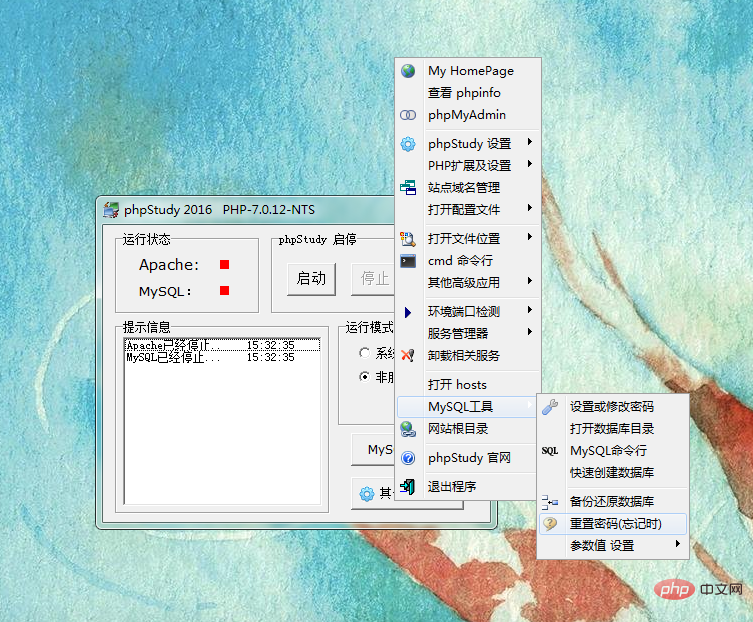Image resolution: width=753 pixels, height=622 pixels.
Task: Expand the PHP扩展及设置 submenu arrow
Action: point(530,164)
